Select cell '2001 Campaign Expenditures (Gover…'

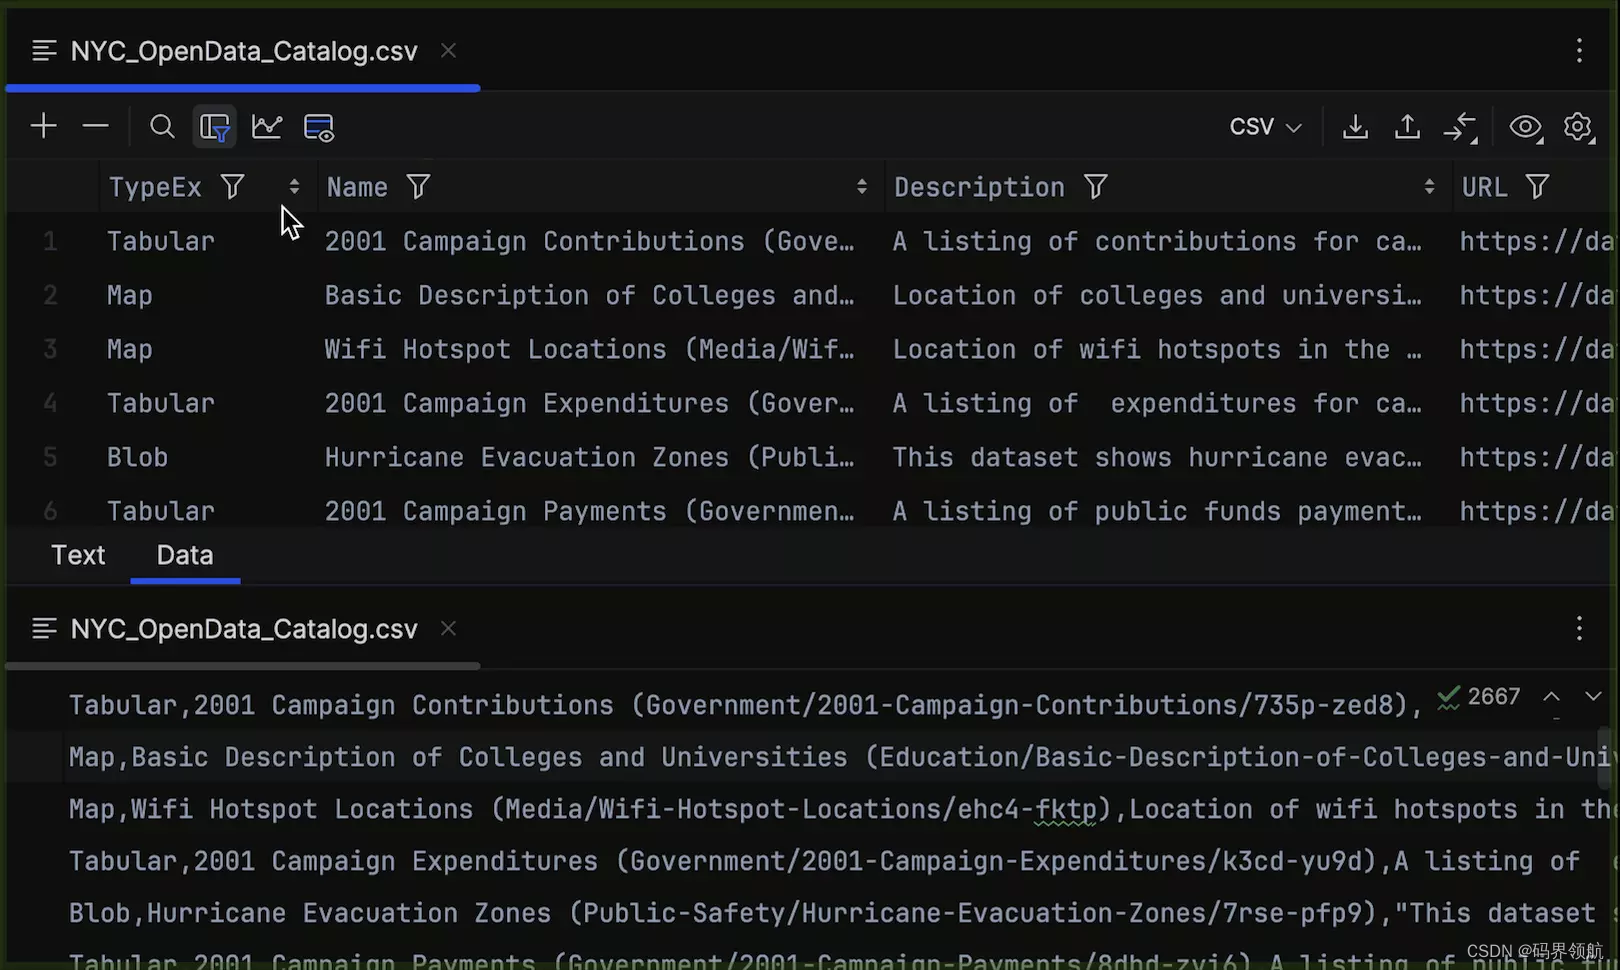pos(590,403)
